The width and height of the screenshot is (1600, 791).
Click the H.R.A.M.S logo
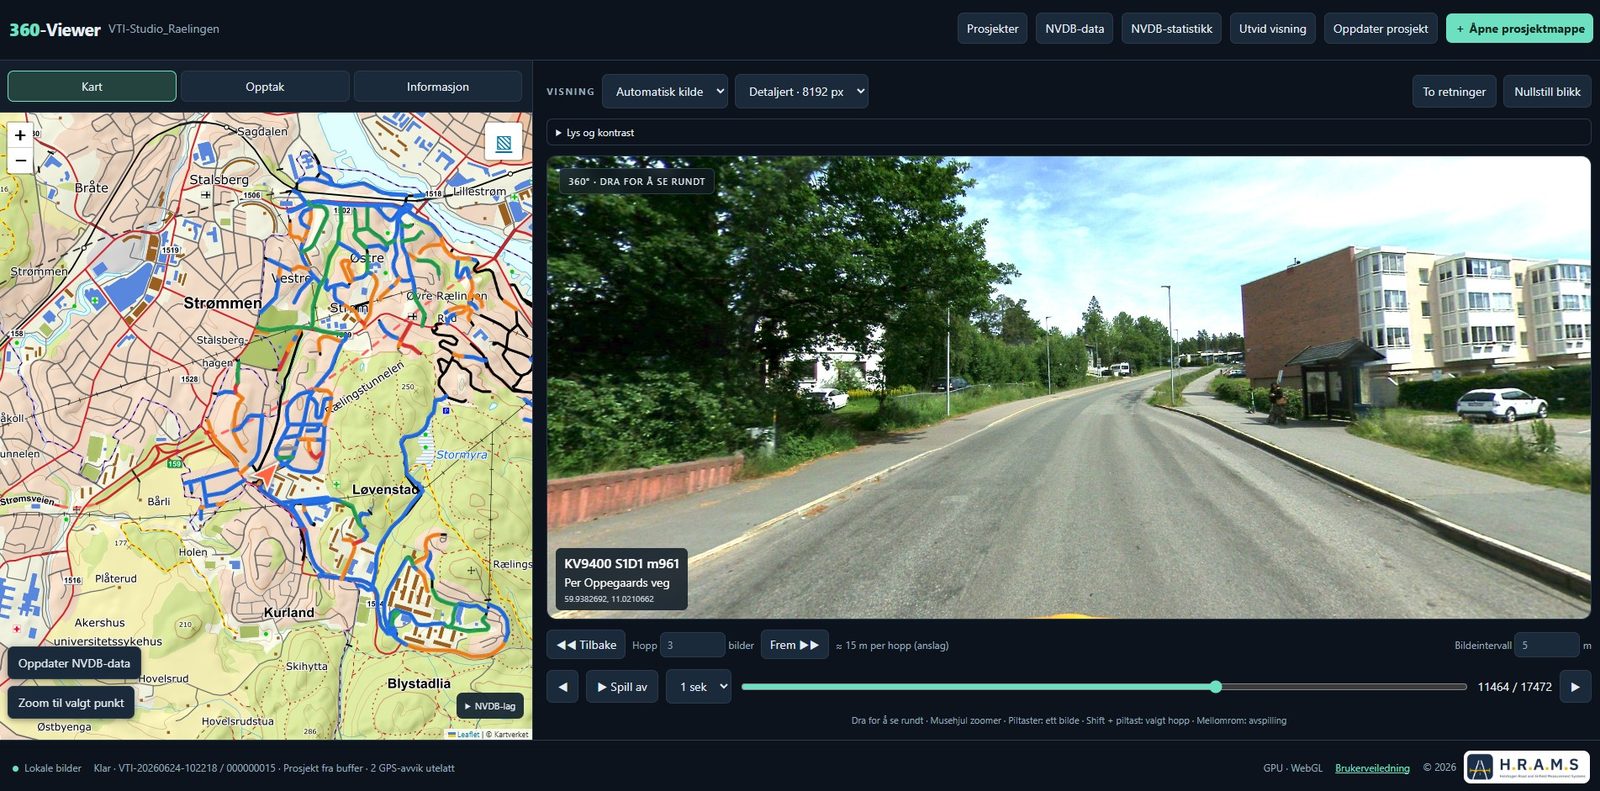point(1527,767)
